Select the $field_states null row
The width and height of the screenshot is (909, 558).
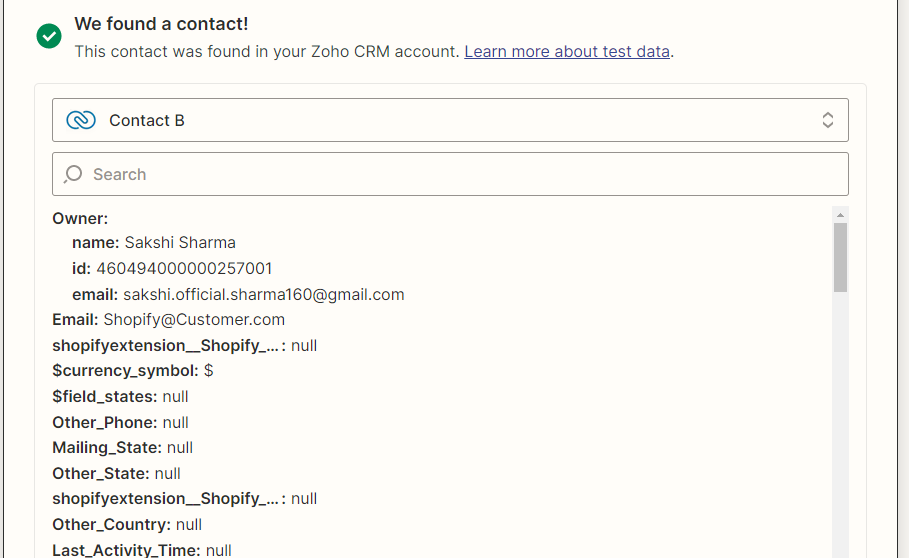[x=120, y=397]
